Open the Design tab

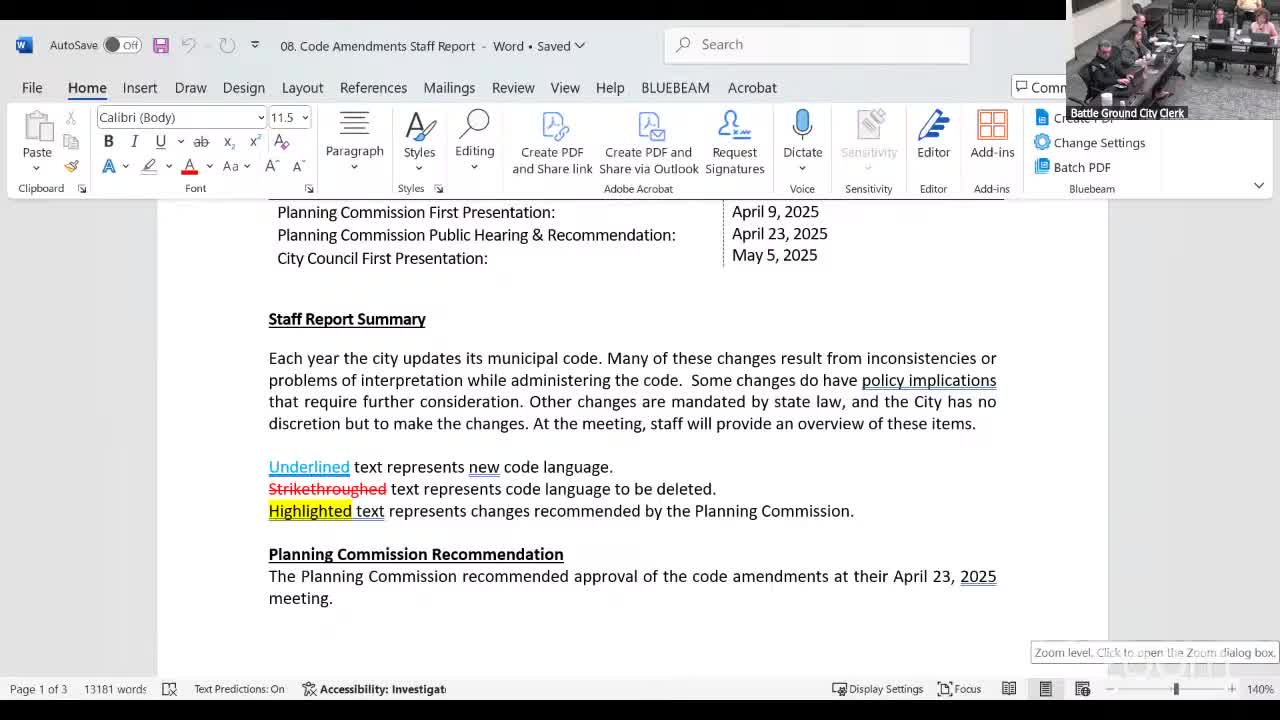pyautogui.click(x=244, y=88)
